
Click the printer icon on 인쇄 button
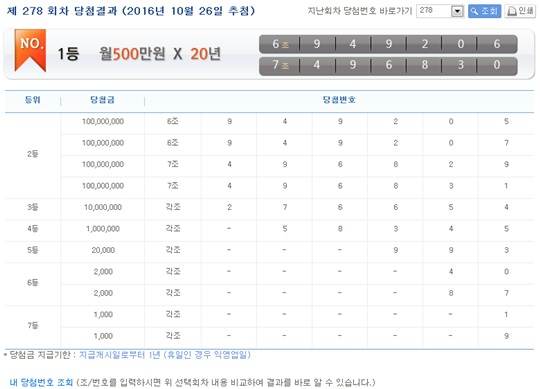[x=512, y=11]
